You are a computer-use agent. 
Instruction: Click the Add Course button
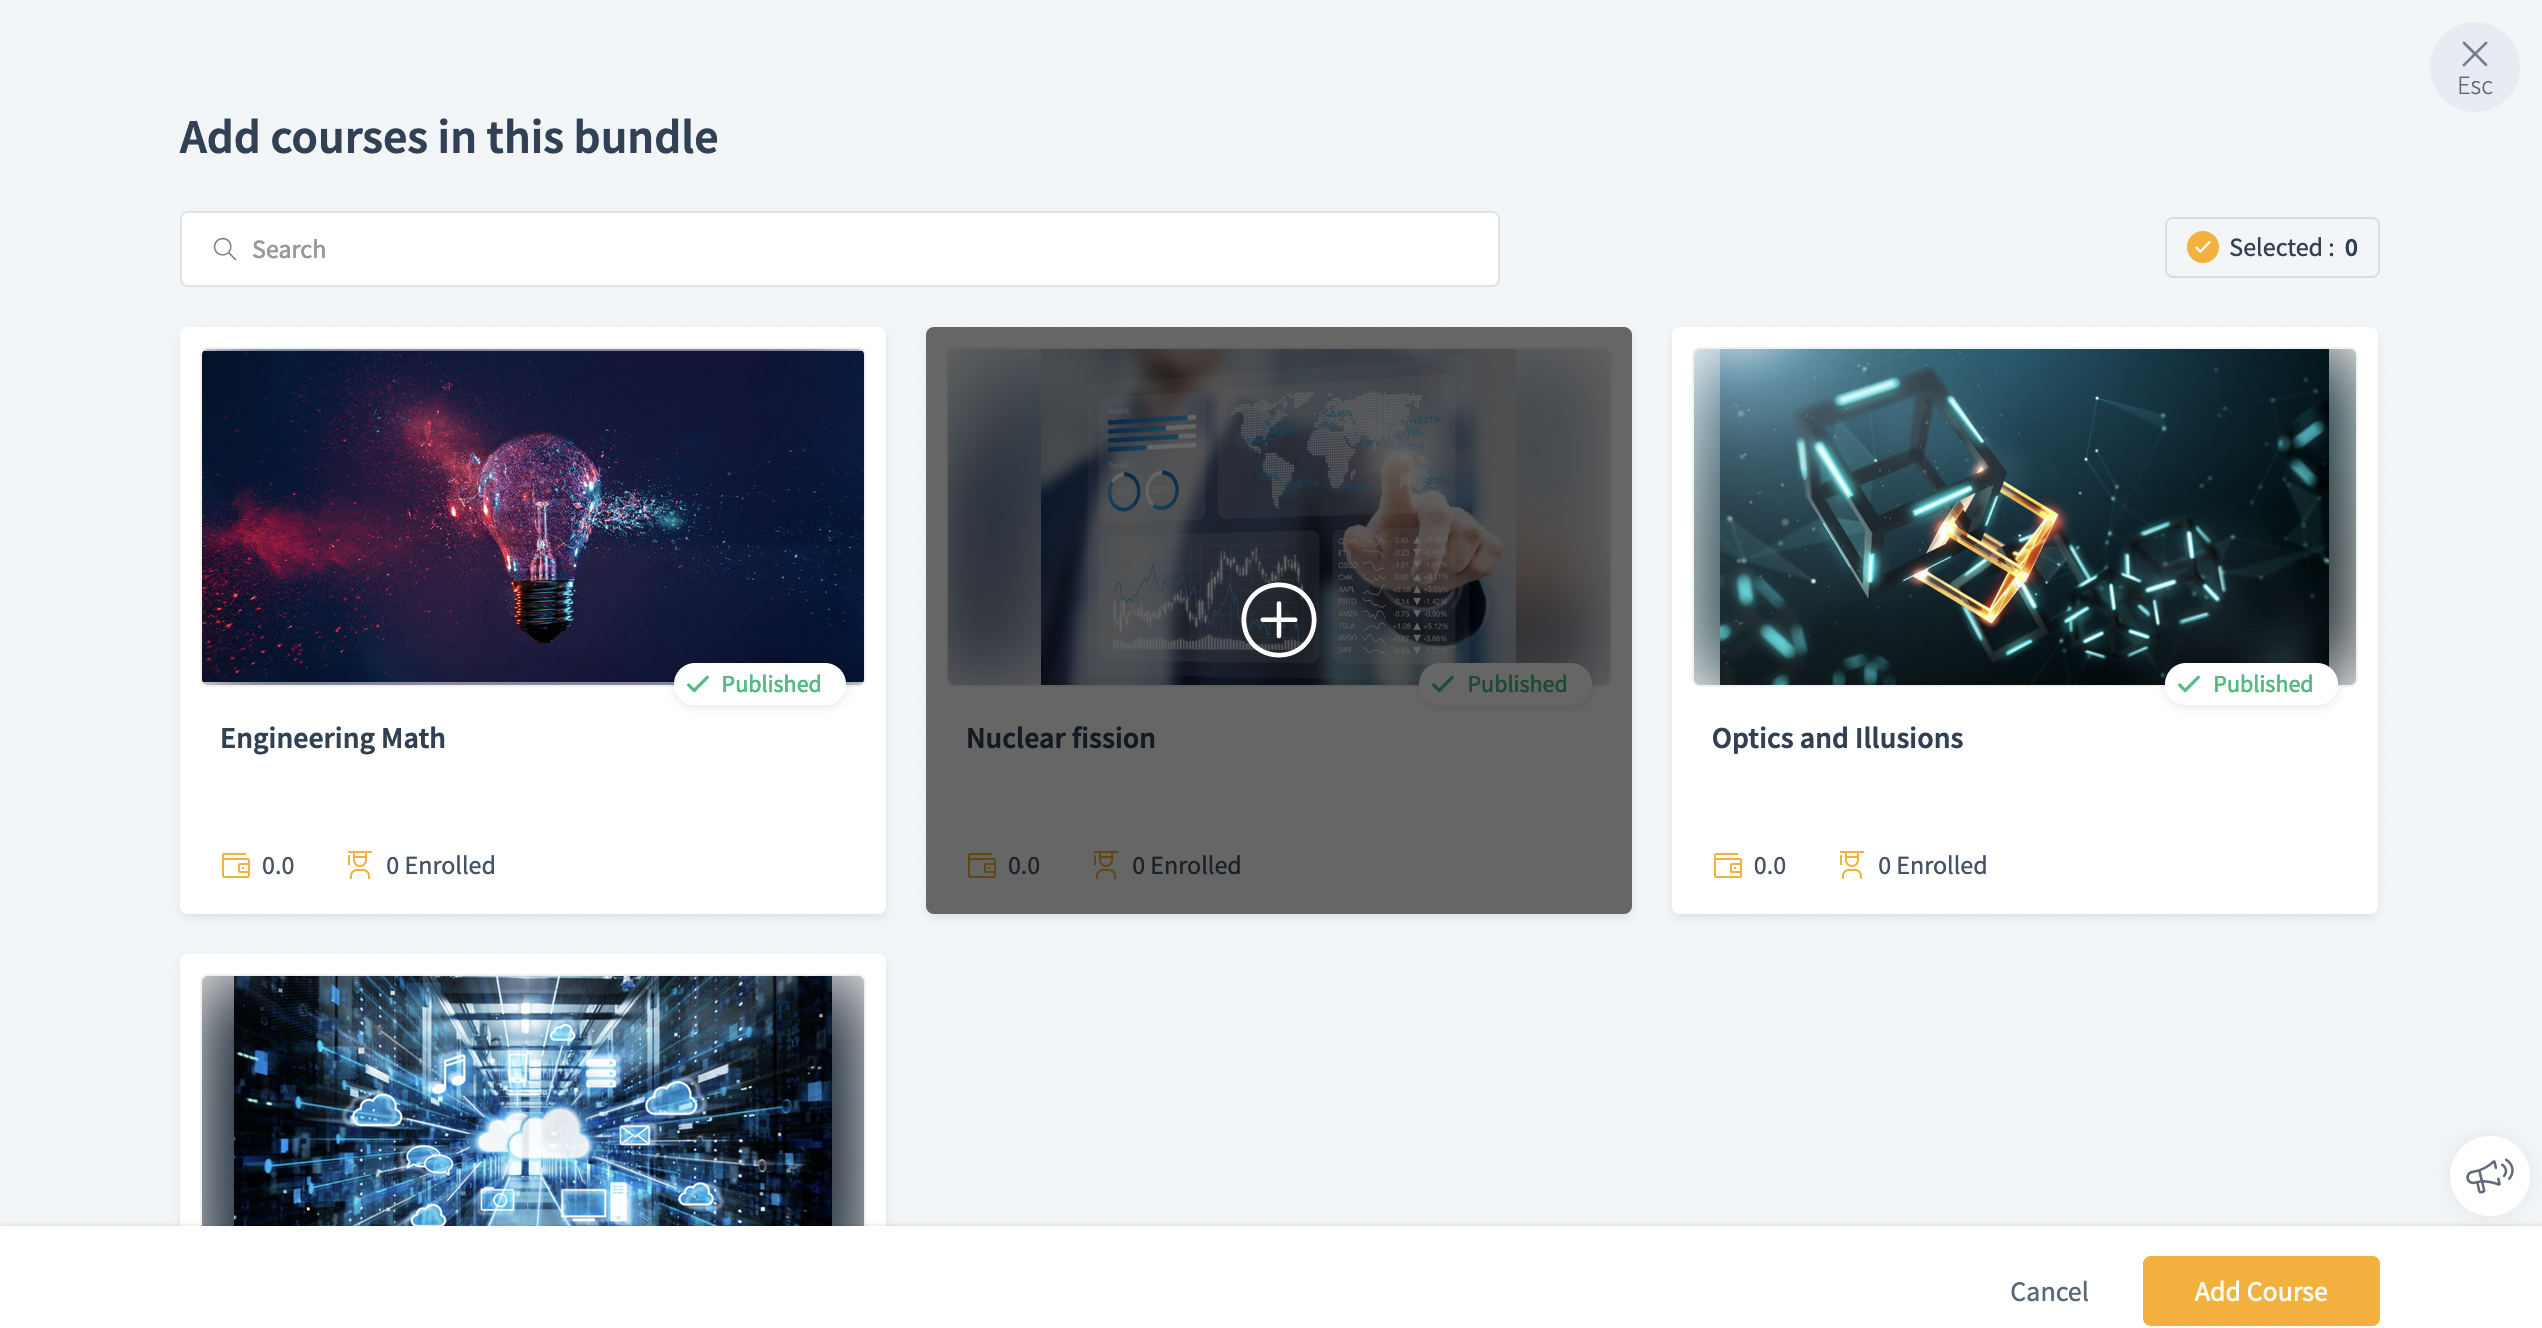coord(2260,1291)
